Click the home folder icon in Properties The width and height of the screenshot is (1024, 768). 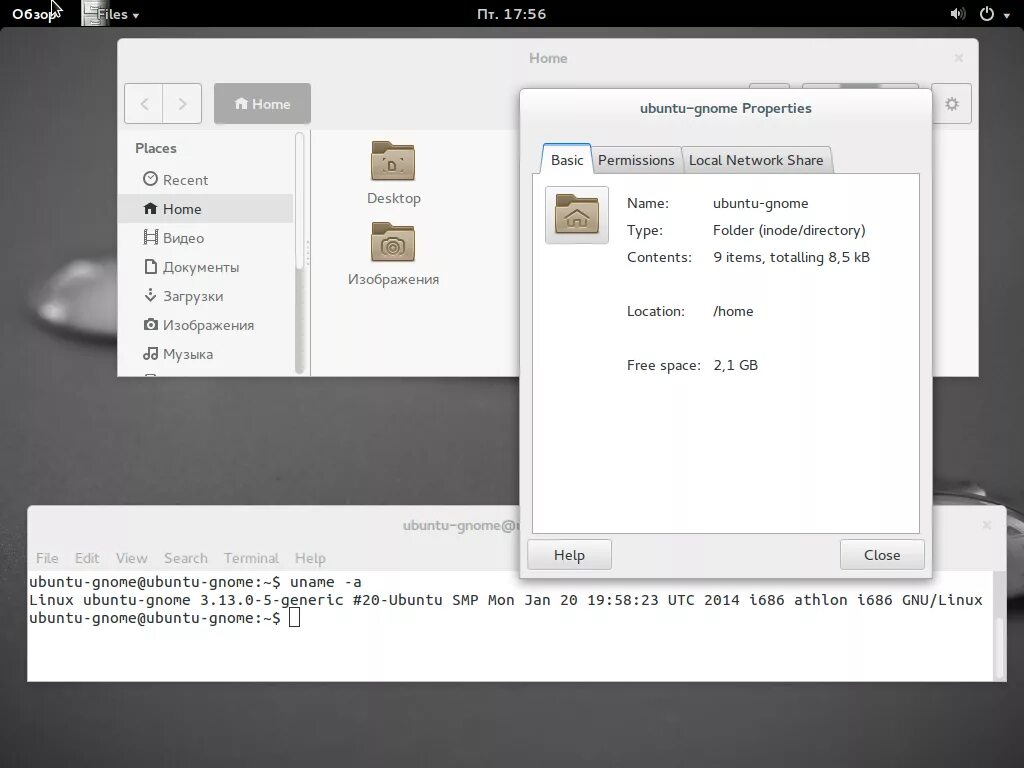[x=577, y=215]
